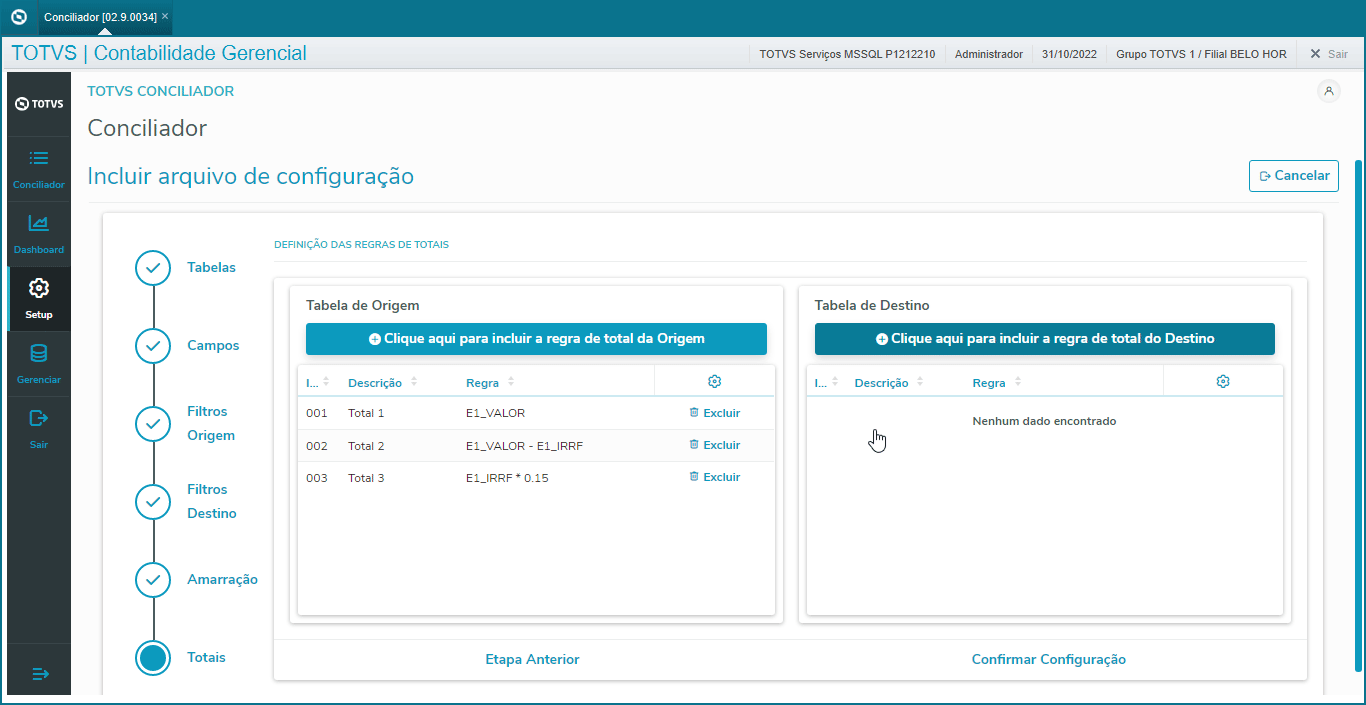
Task: Click Confirmar Configuração
Action: pyautogui.click(x=1049, y=659)
